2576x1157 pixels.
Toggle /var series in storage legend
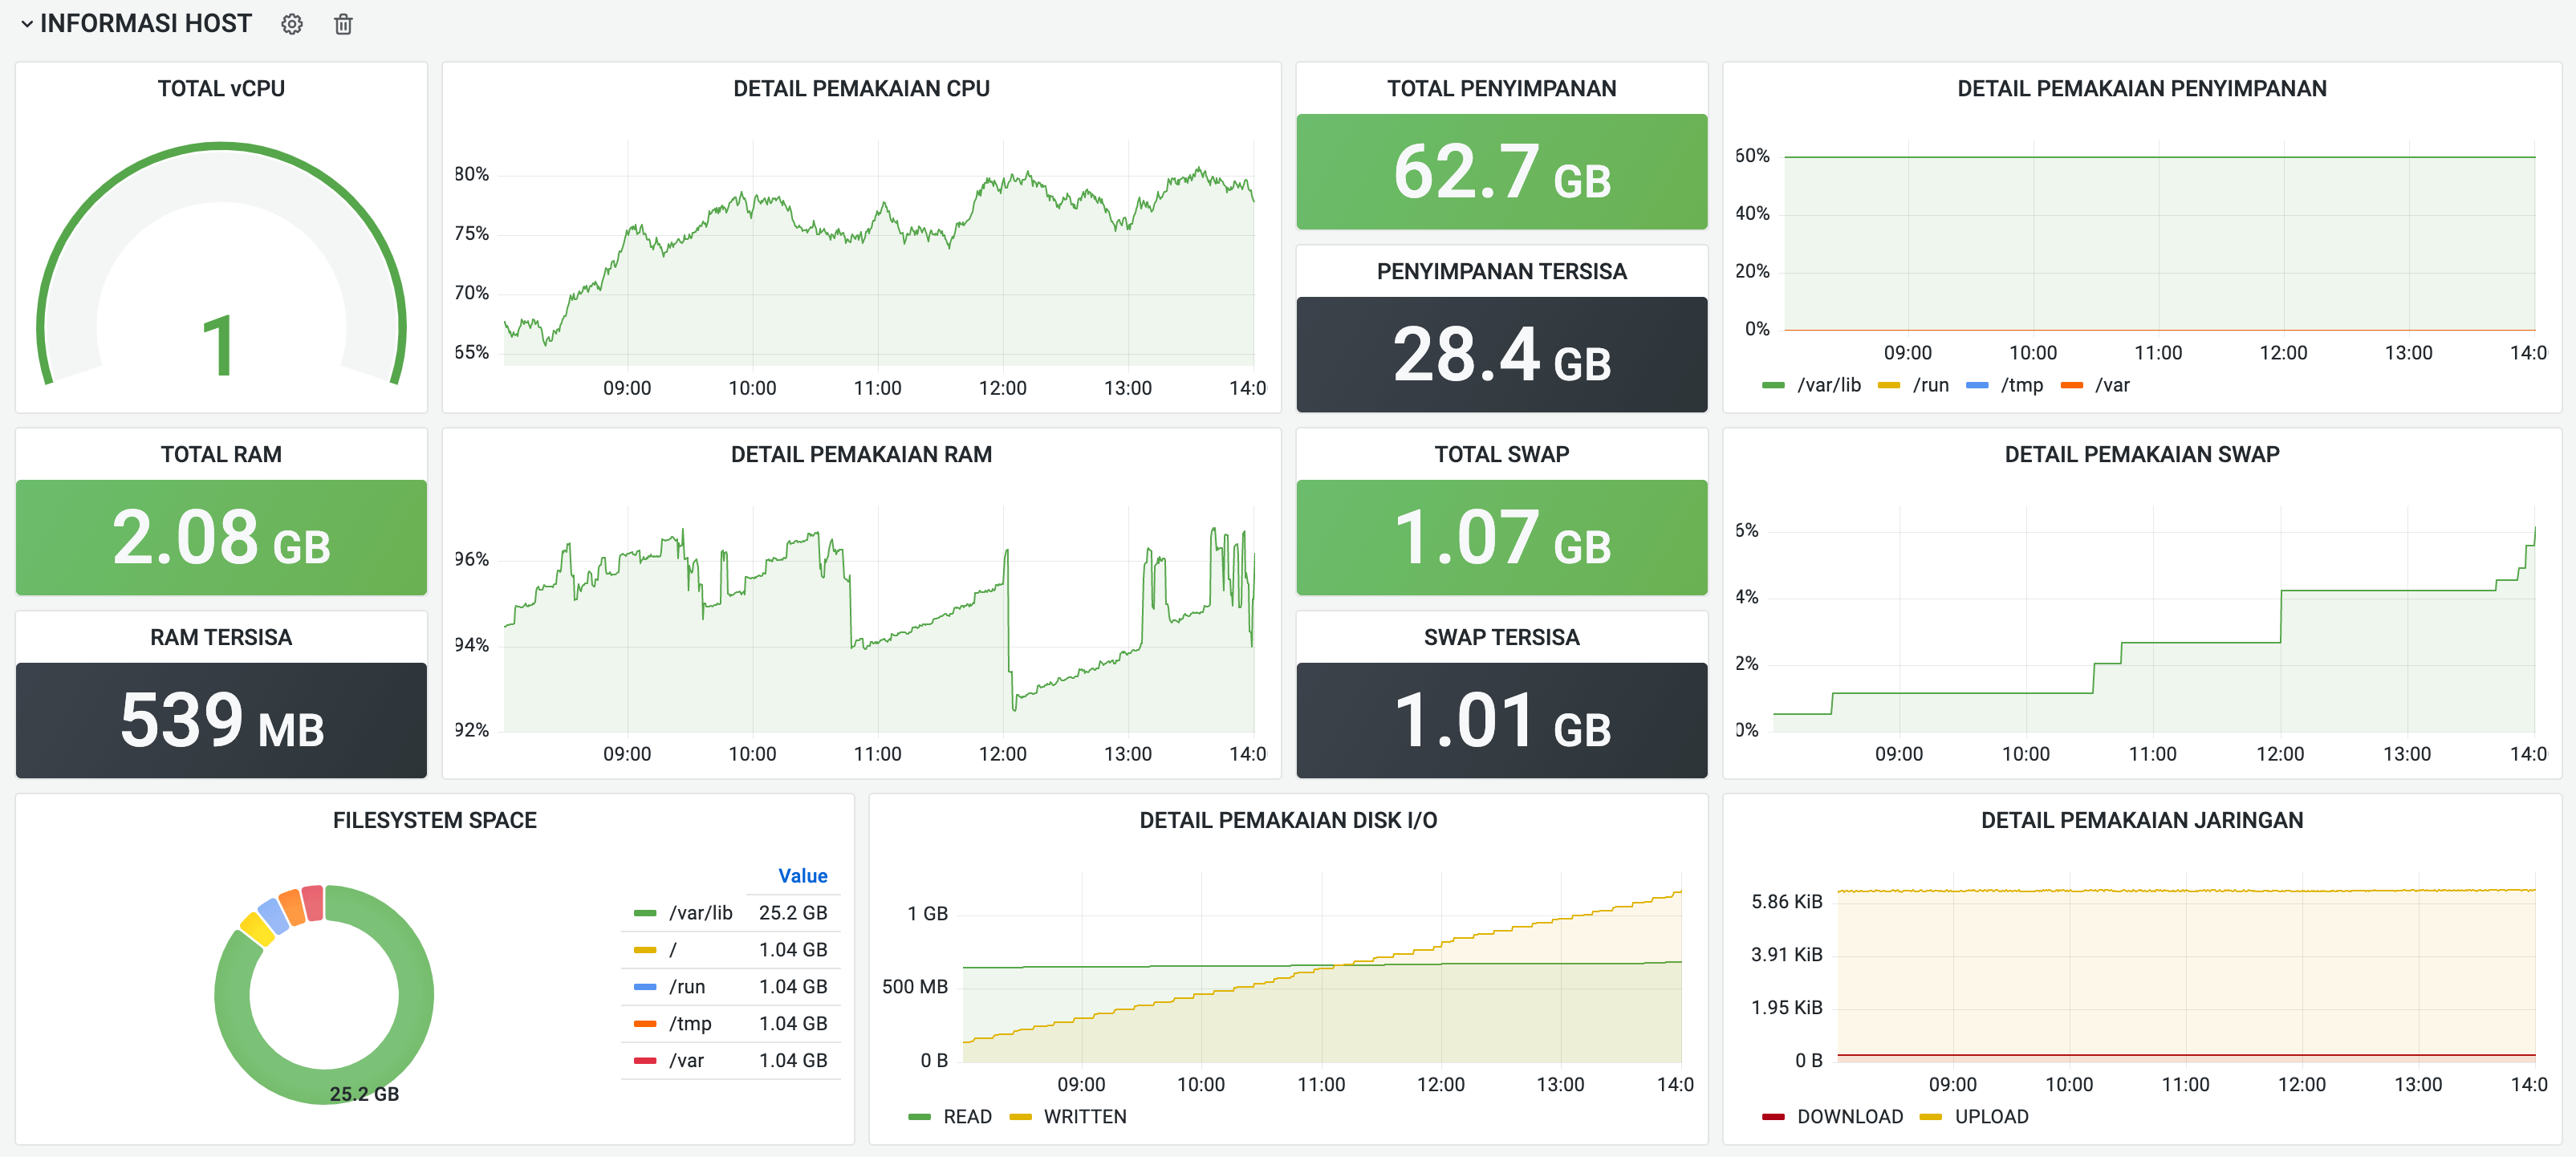(x=2111, y=385)
